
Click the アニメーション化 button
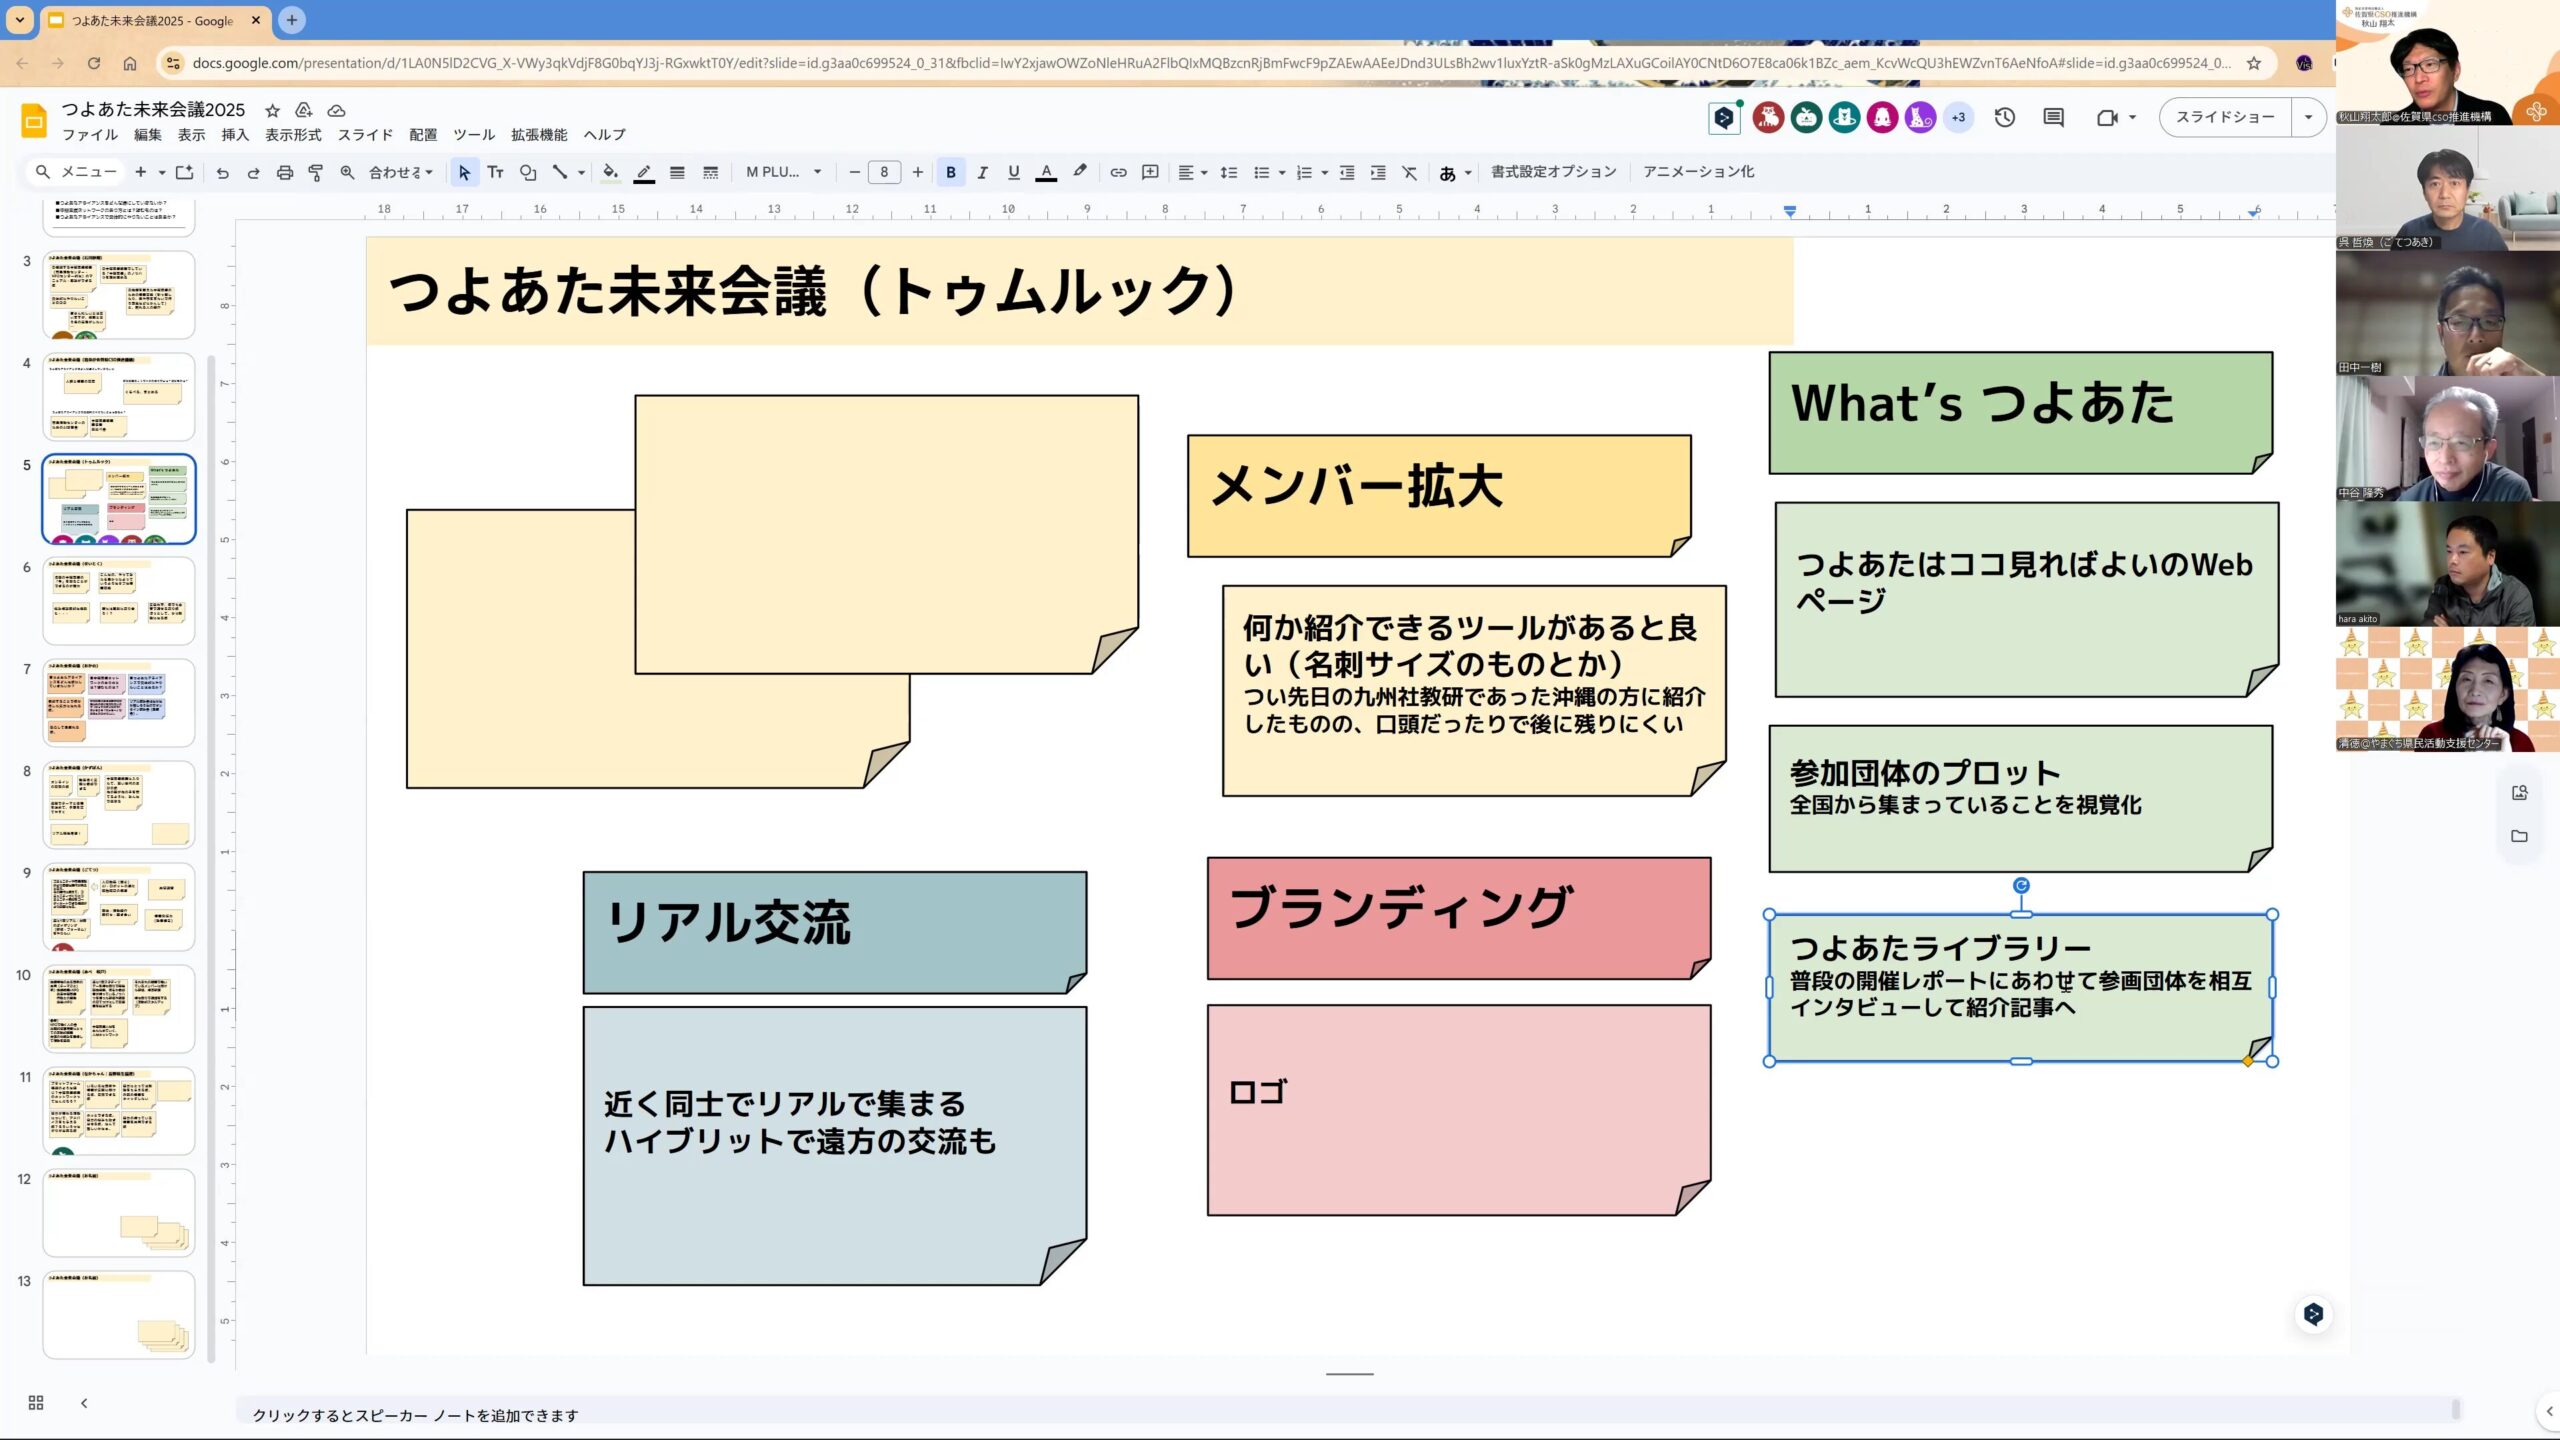pyautogui.click(x=1698, y=172)
